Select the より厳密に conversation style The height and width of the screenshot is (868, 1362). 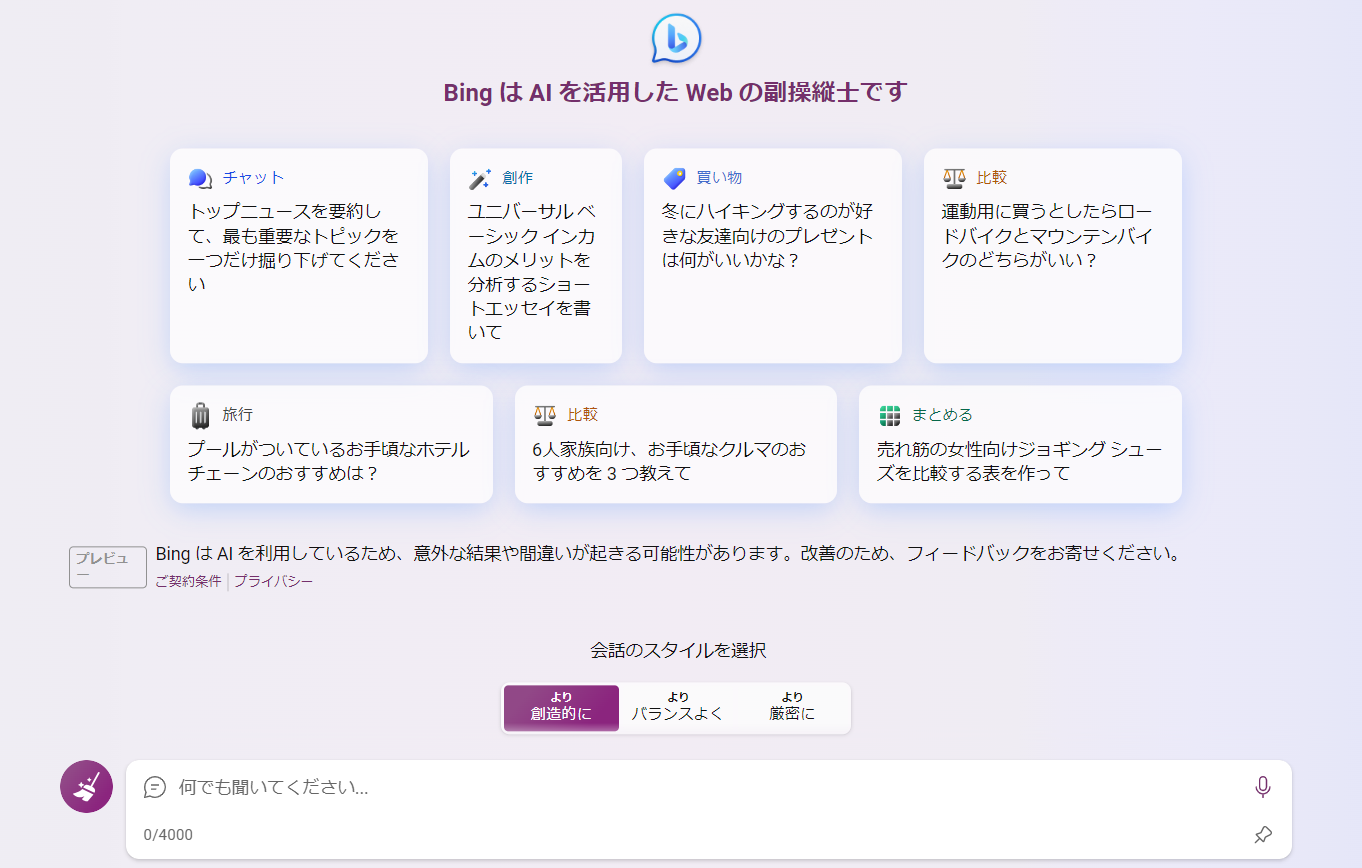[x=792, y=708]
